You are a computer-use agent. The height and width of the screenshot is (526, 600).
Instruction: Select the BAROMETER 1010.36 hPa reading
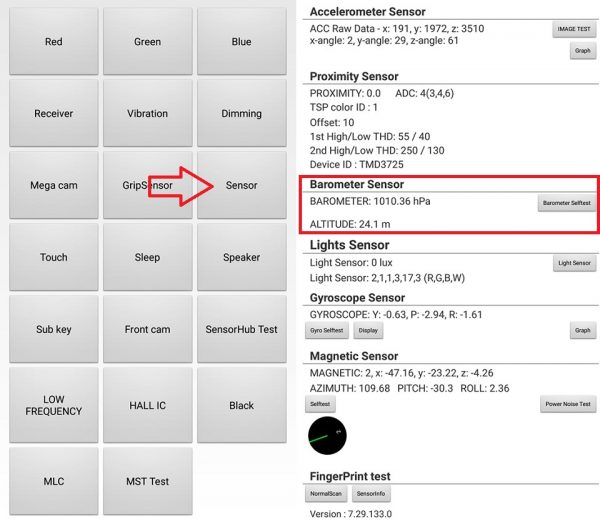coord(370,201)
